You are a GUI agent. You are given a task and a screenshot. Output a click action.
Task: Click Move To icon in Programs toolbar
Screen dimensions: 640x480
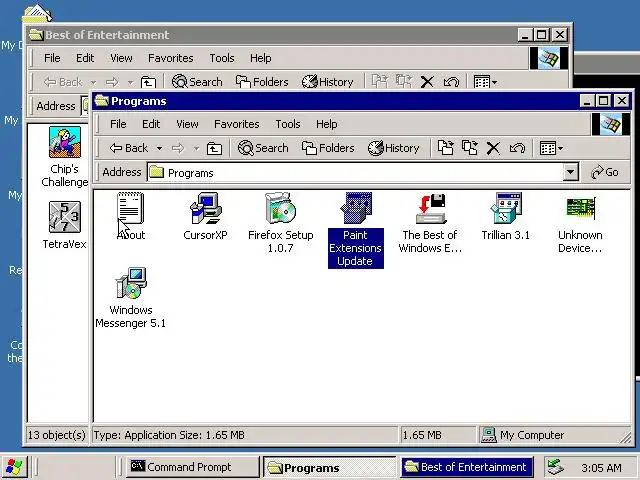click(445, 148)
